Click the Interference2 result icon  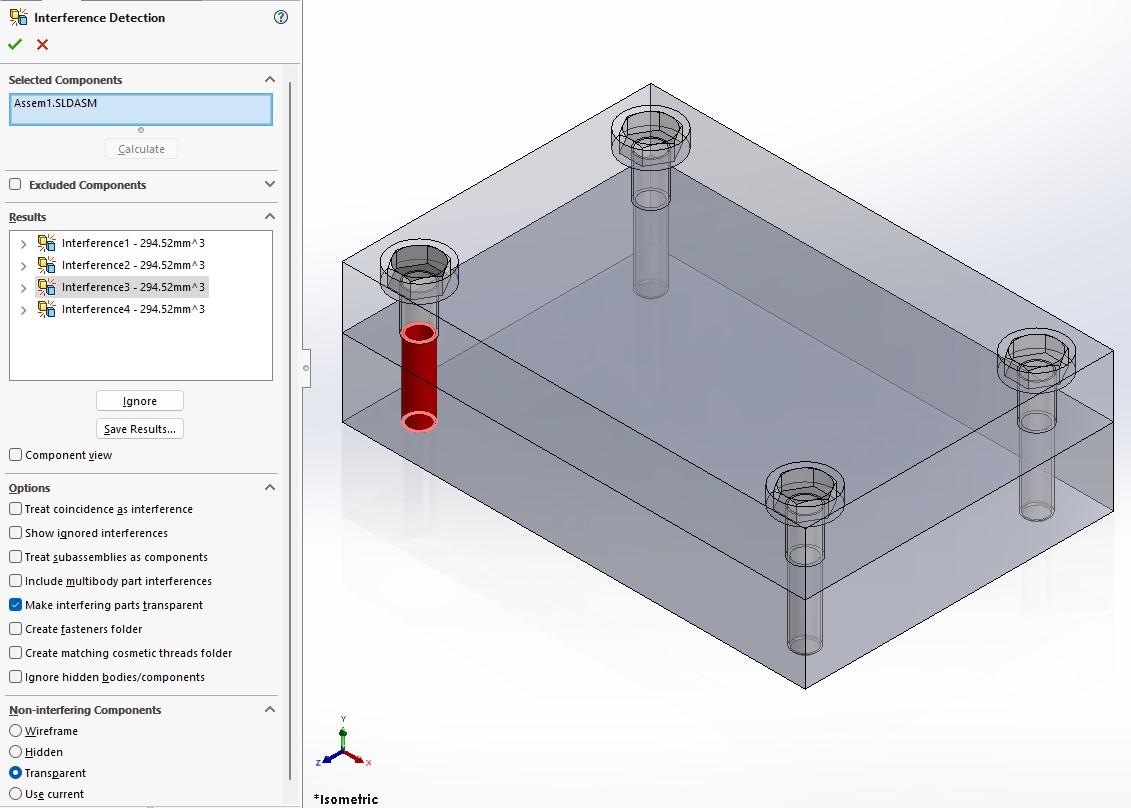click(47, 265)
